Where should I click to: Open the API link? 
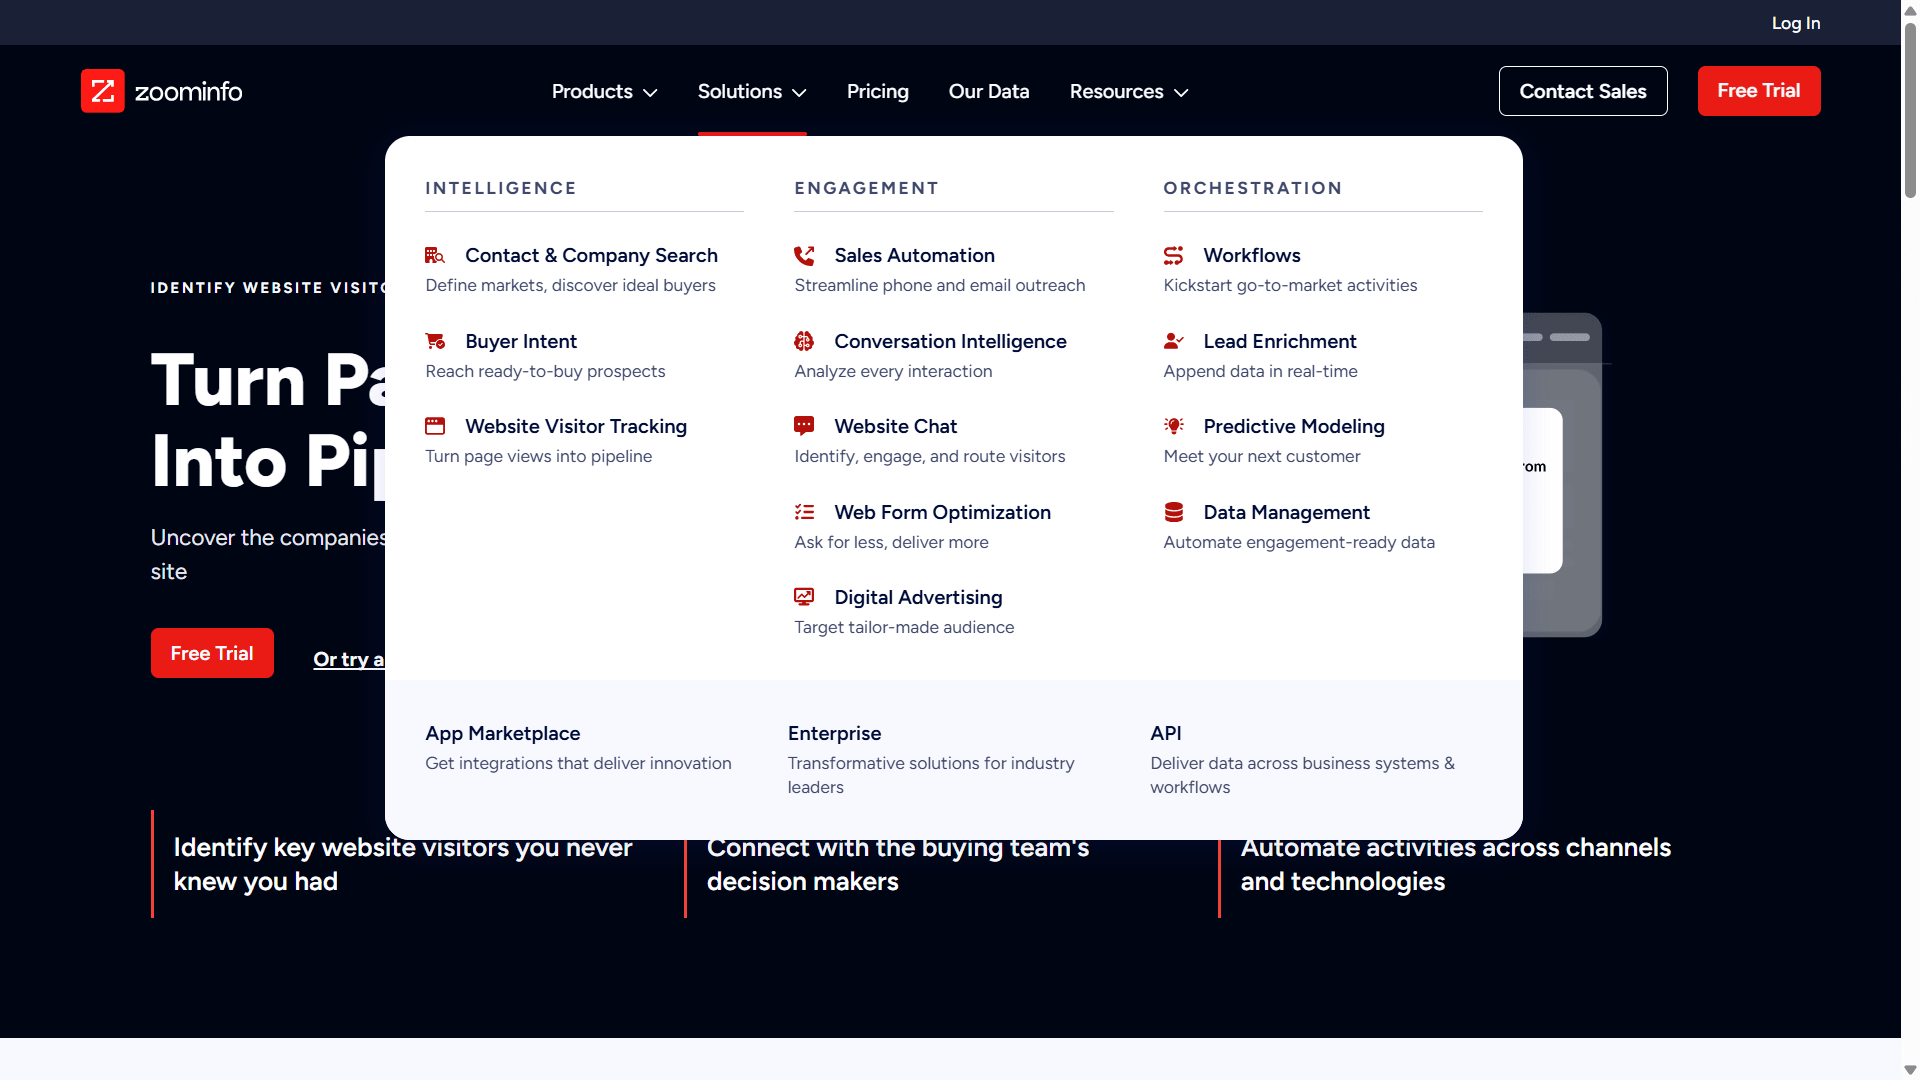pyautogui.click(x=1166, y=733)
